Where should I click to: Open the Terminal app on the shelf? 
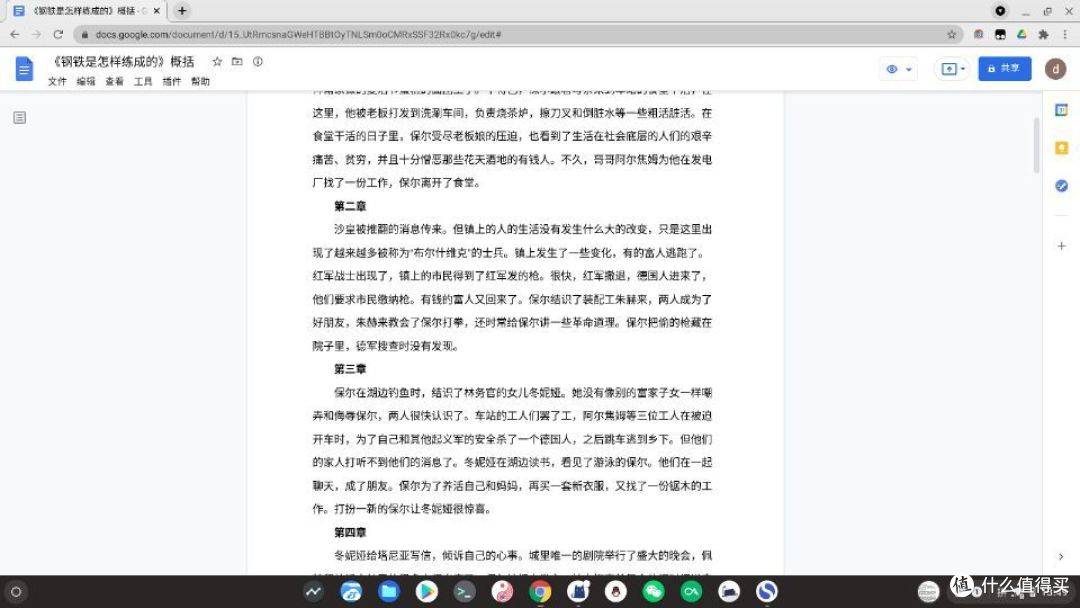click(x=464, y=591)
